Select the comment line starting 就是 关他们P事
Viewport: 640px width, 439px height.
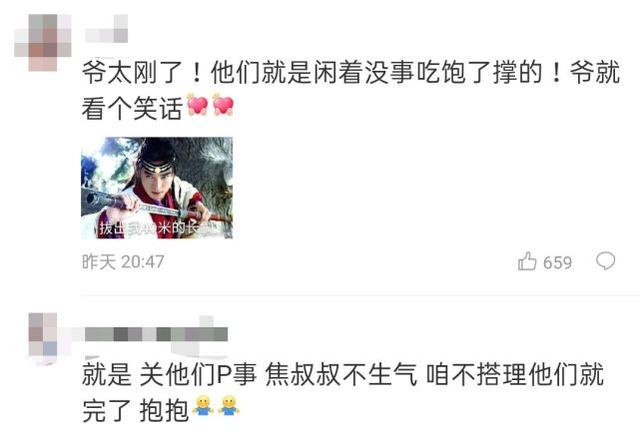pyautogui.click(x=343, y=374)
